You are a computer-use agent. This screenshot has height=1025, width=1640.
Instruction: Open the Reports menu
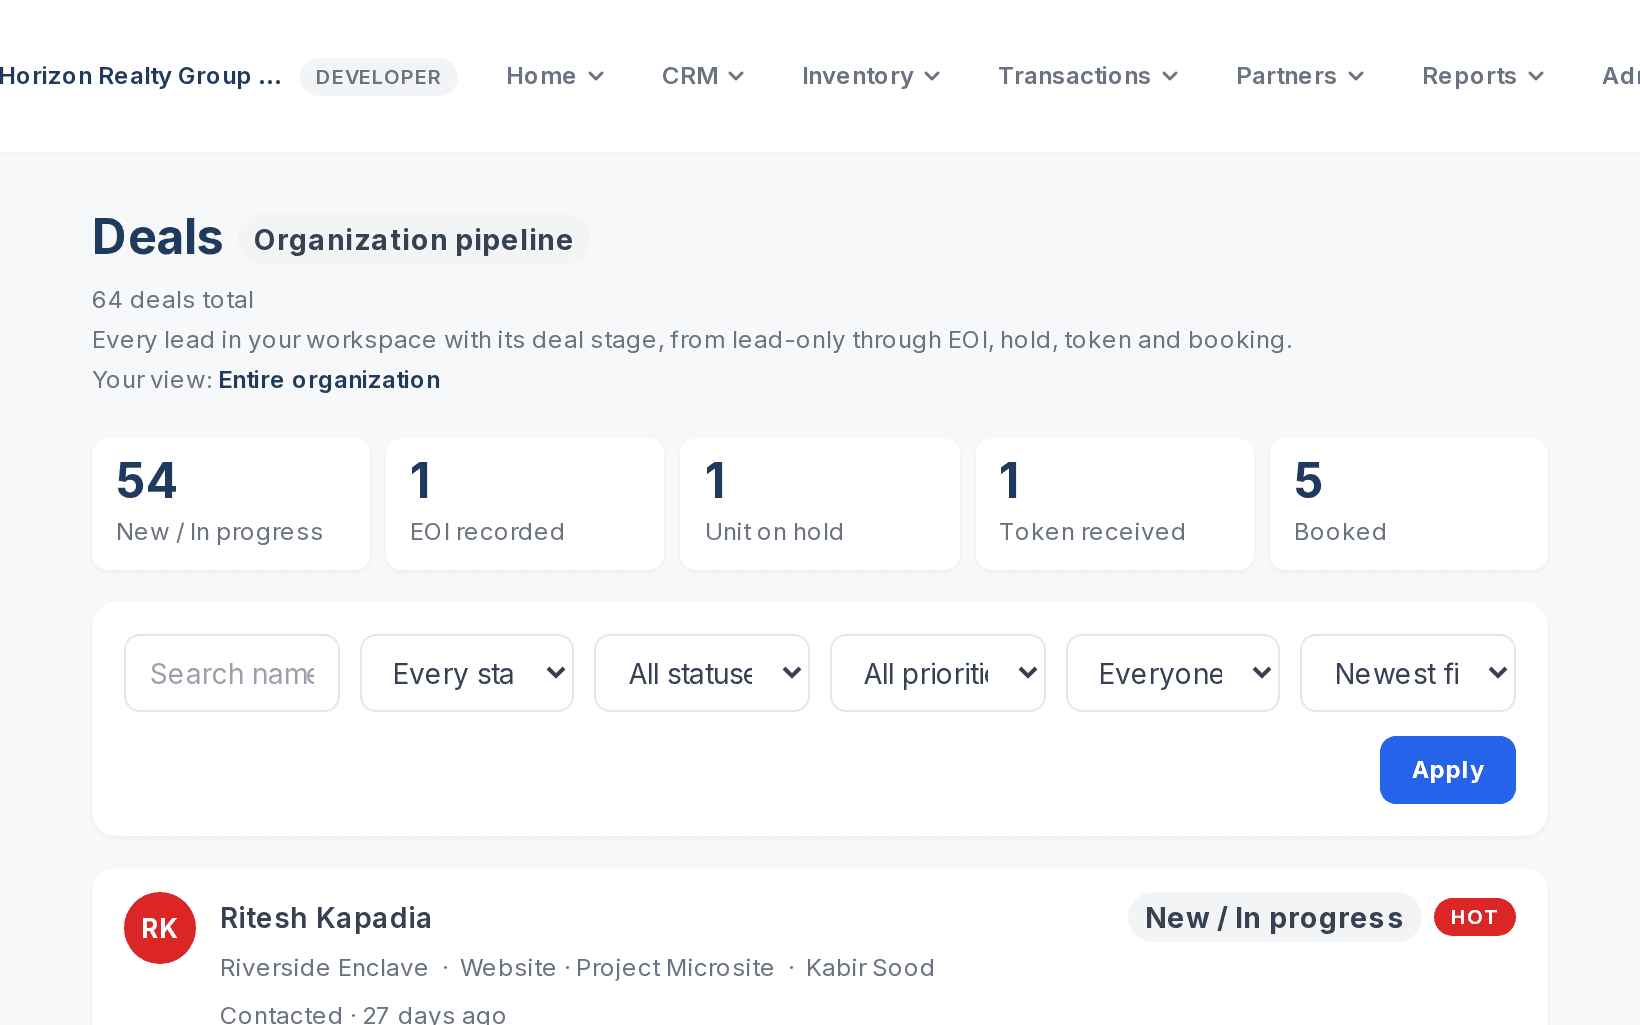[x=1483, y=76]
